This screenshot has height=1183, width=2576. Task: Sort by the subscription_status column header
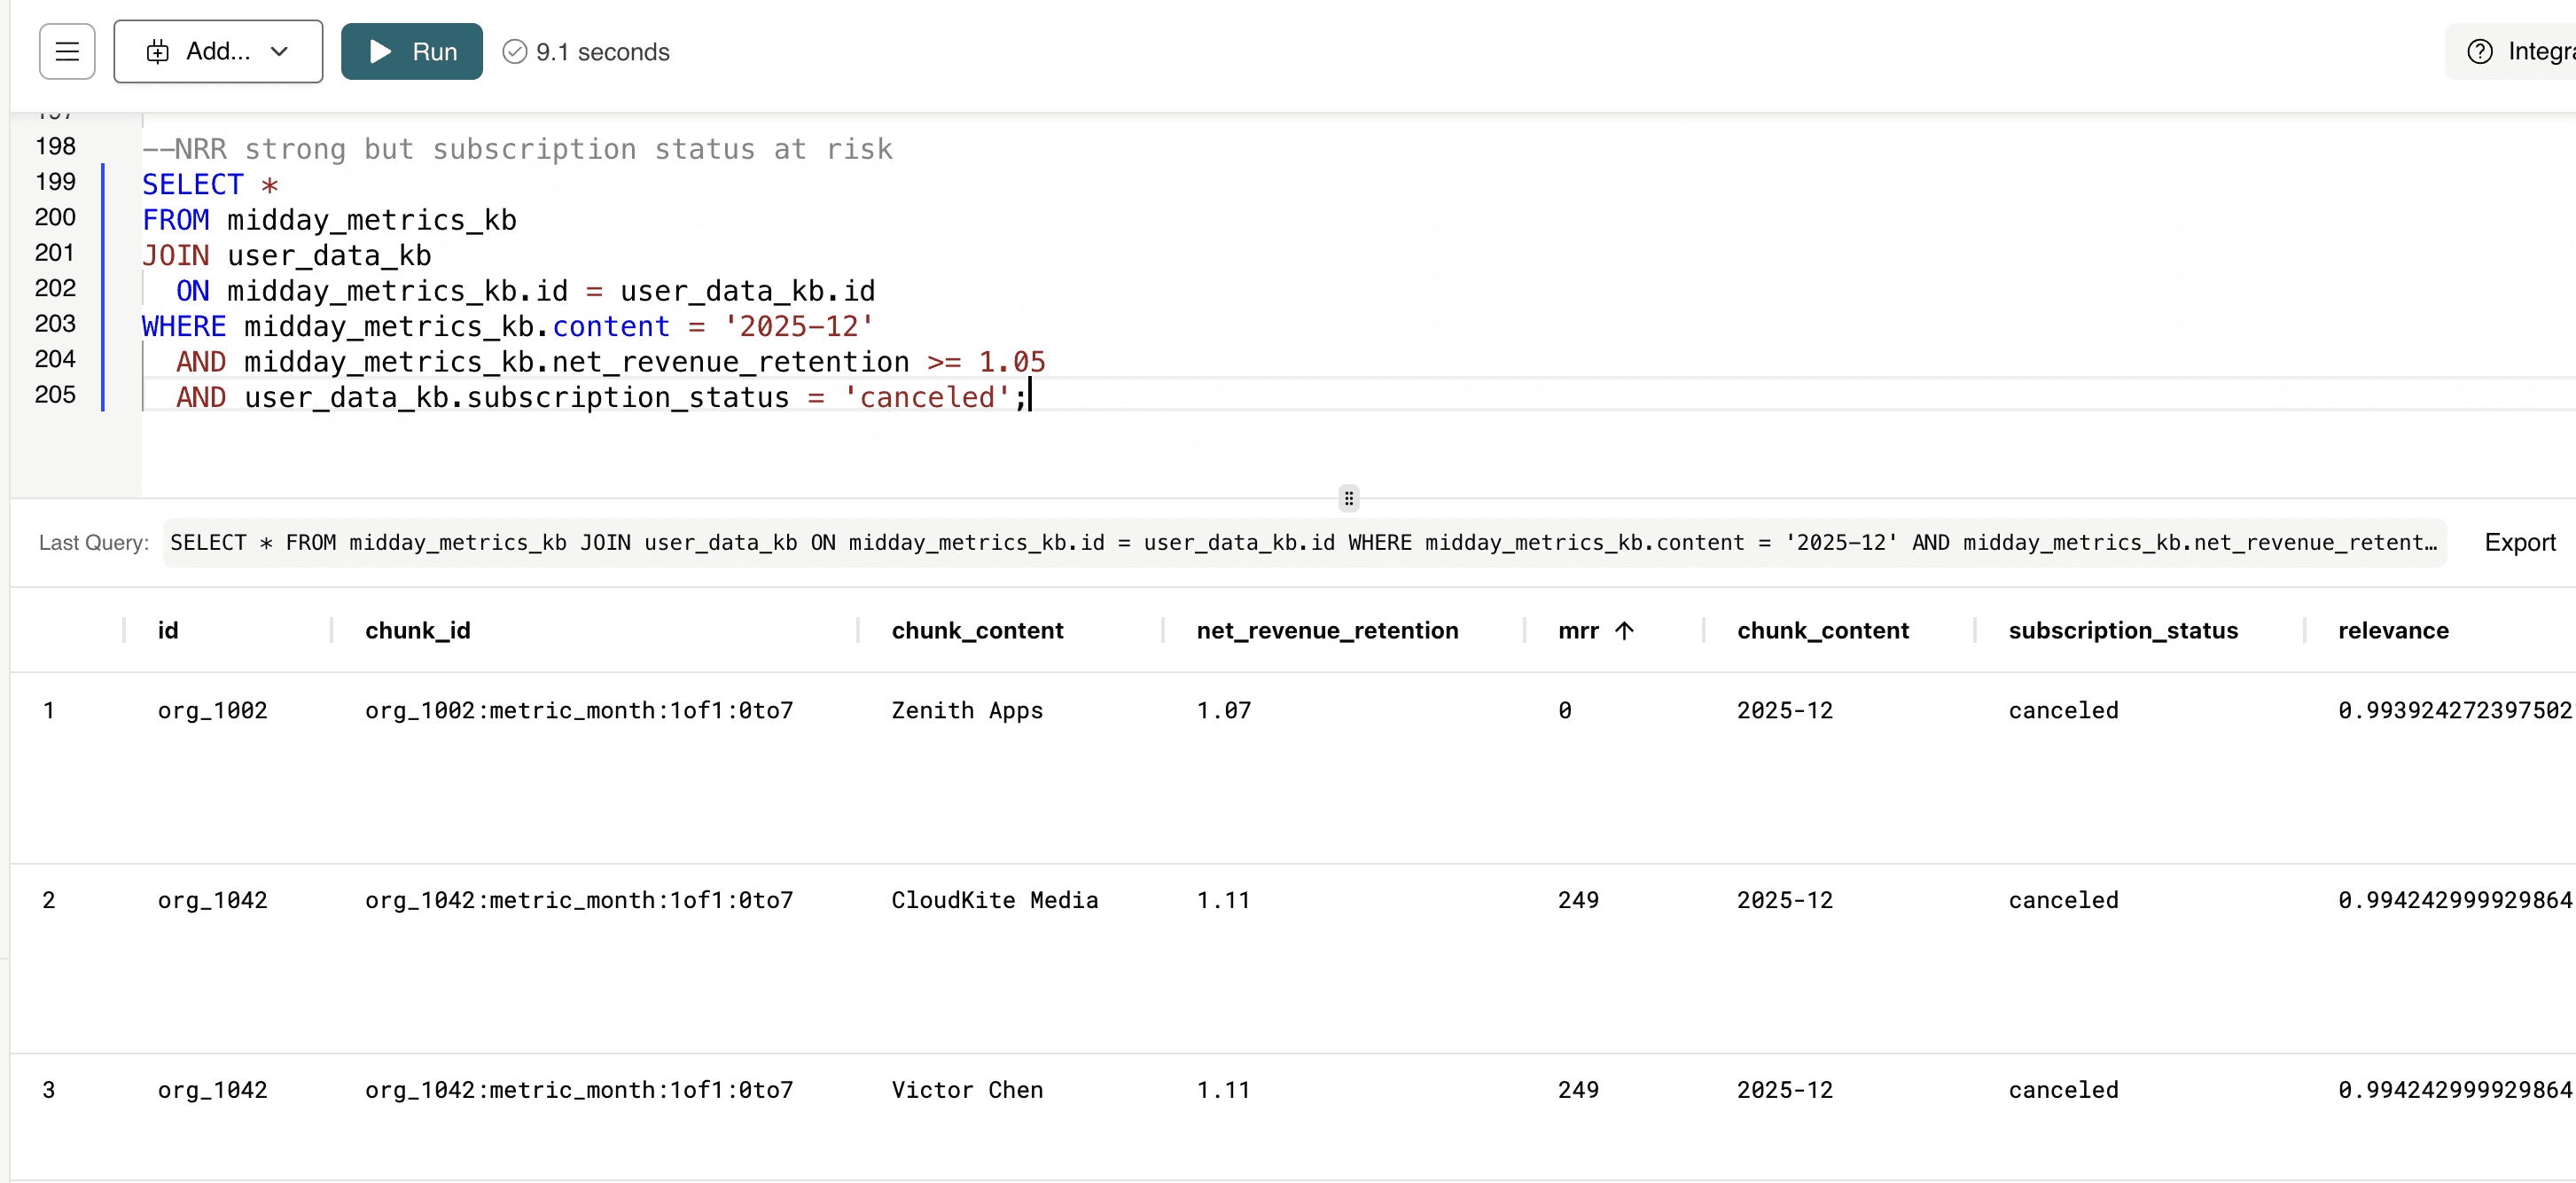(2122, 630)
